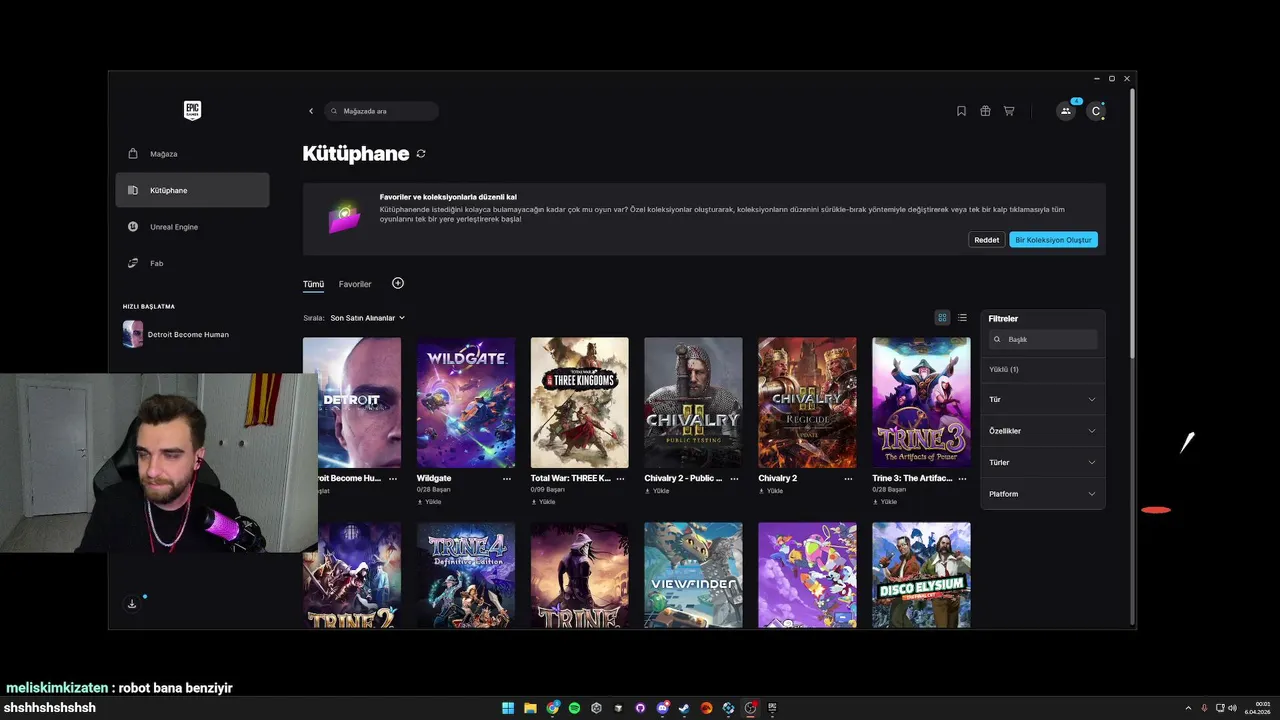
Task: Install Chivalry 2 via Yükle
Action: (771, 491)
